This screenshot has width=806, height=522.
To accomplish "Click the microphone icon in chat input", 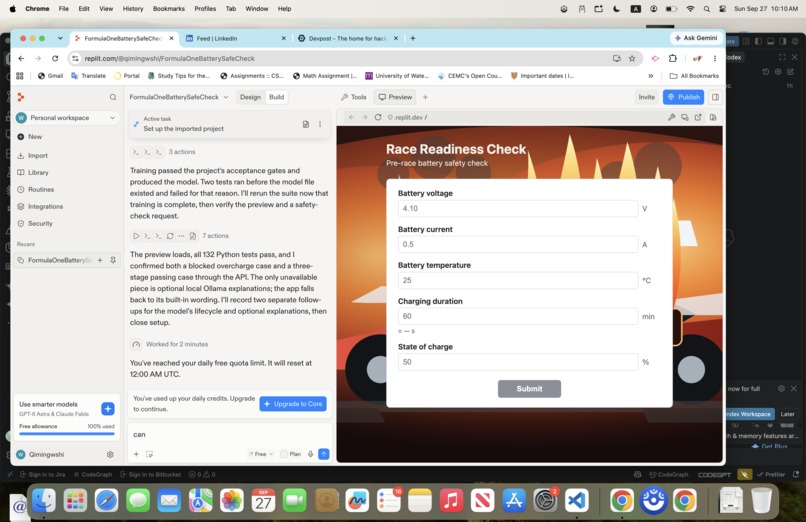I will (x=310, y=454).
